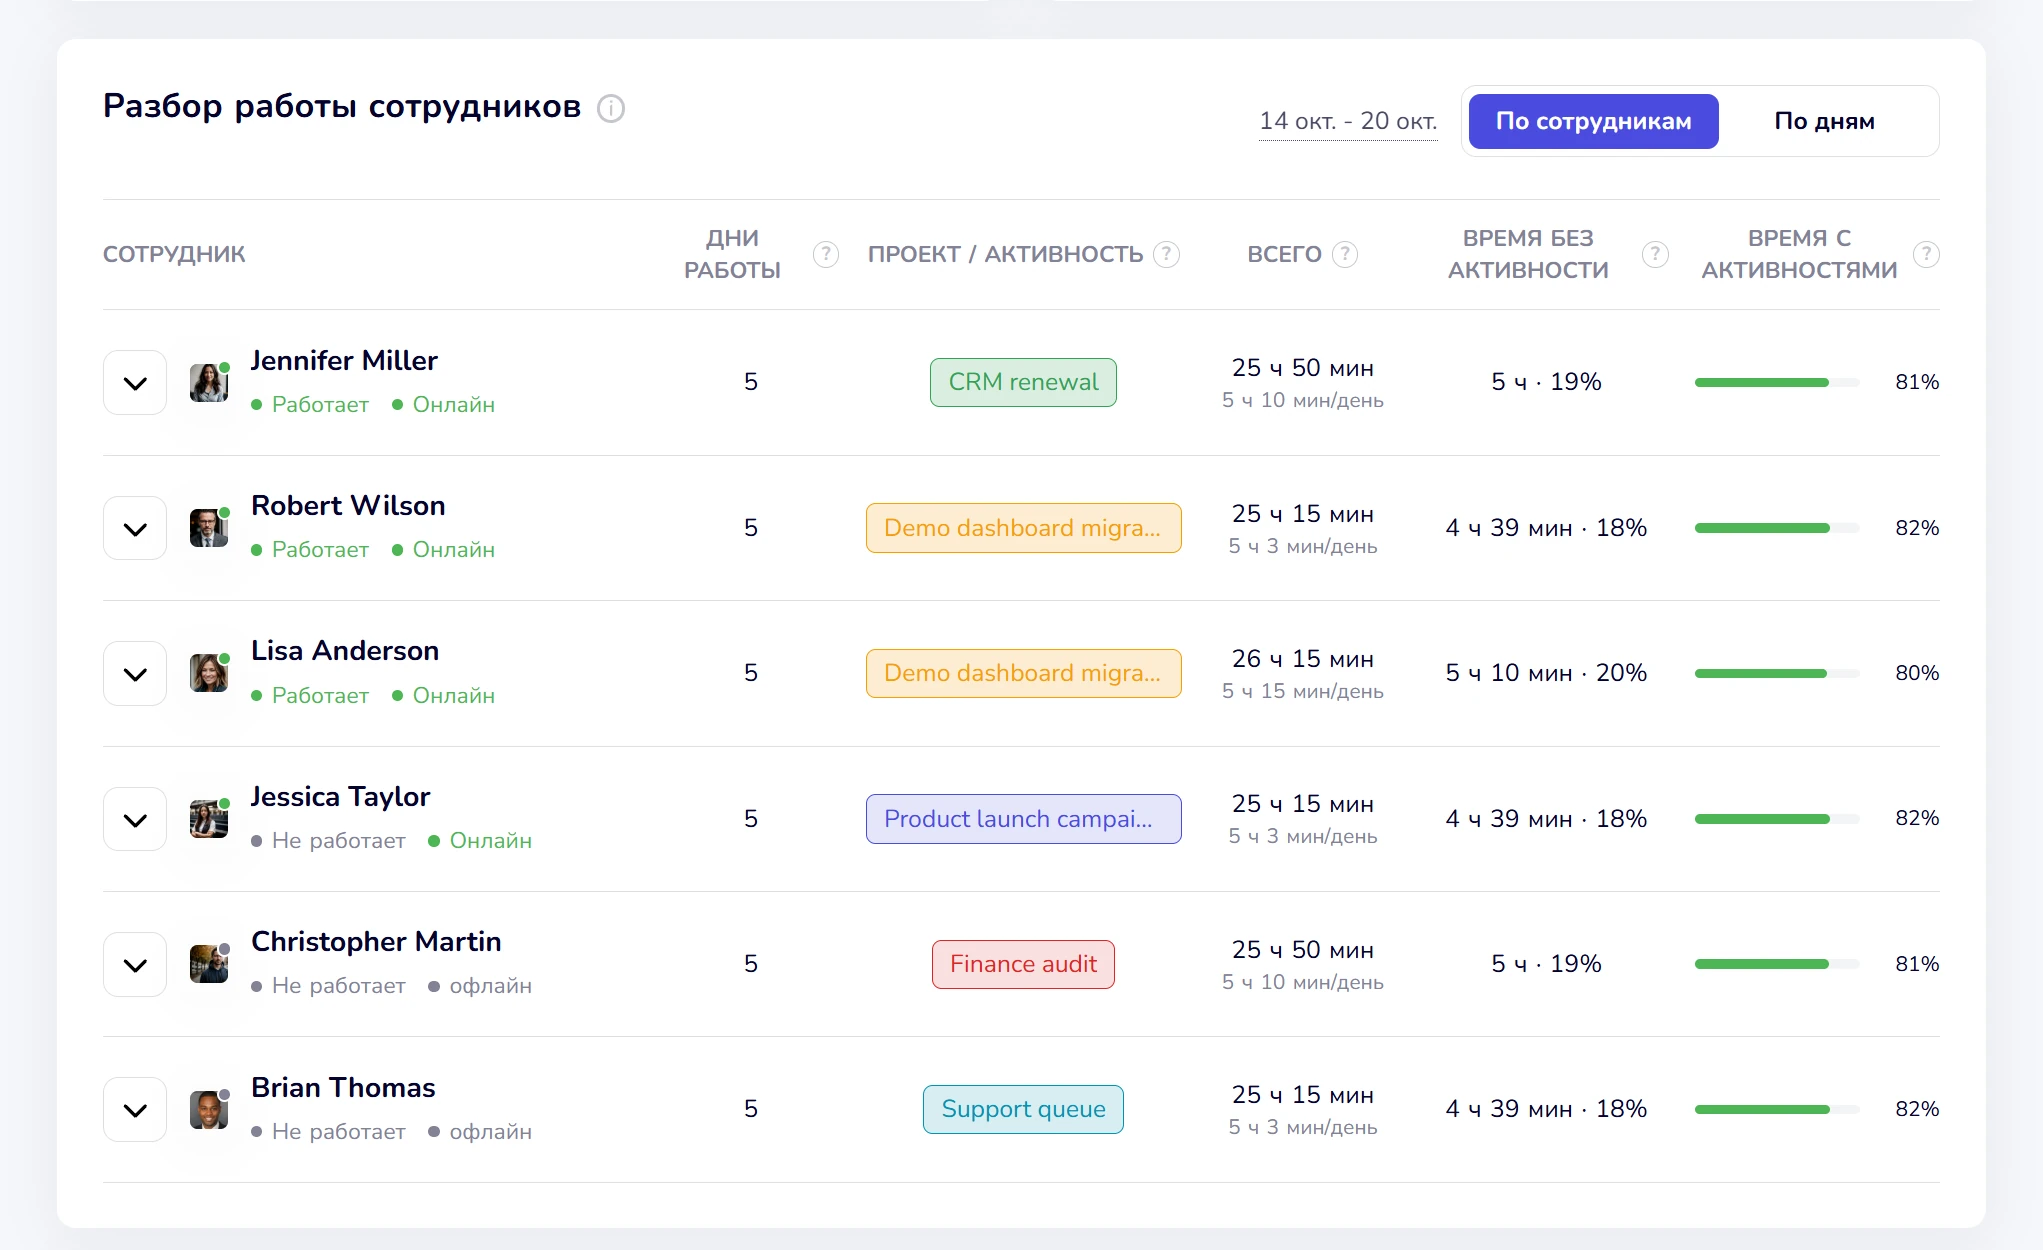Click Lisa Anderson's total 26 ч 15 мин

point(1302,659)
